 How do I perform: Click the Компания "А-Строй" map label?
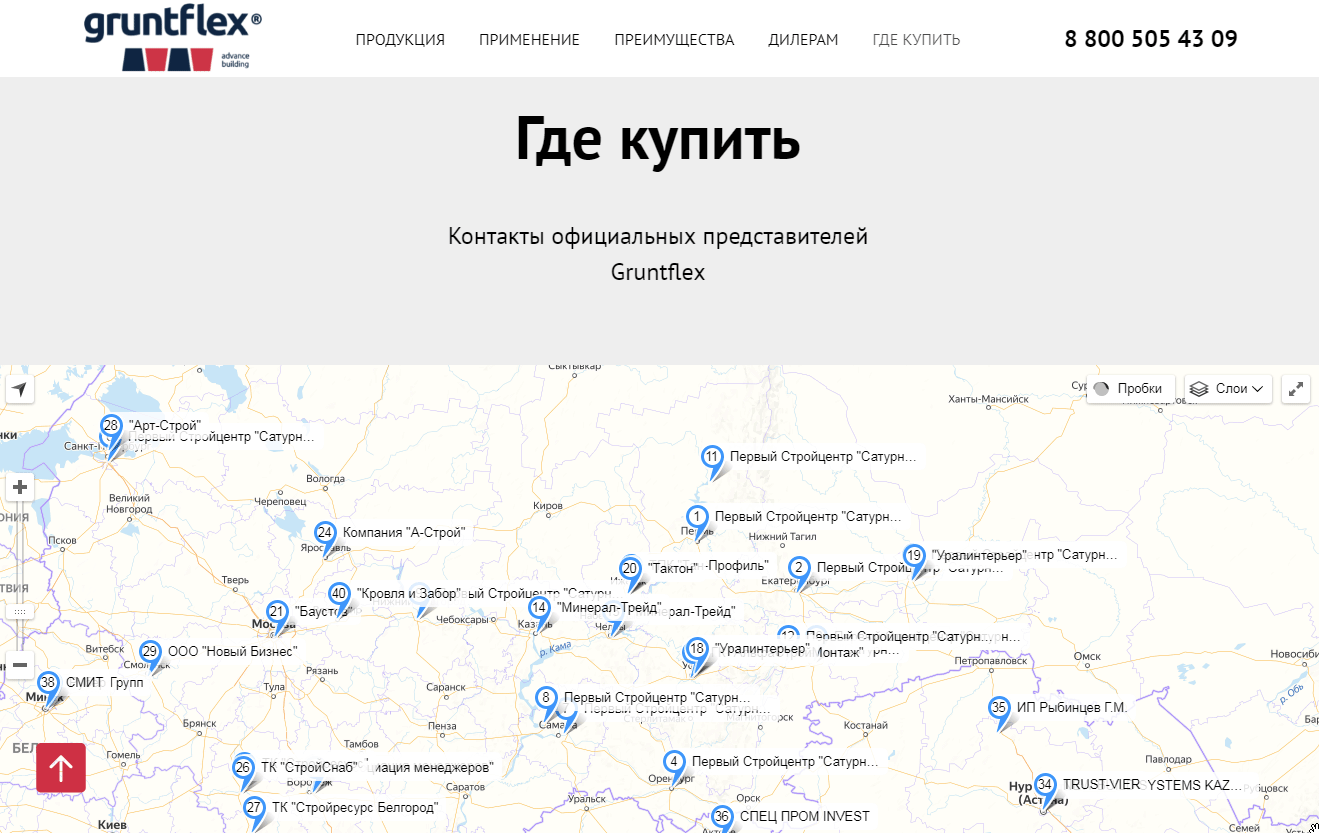pos(404,532)
